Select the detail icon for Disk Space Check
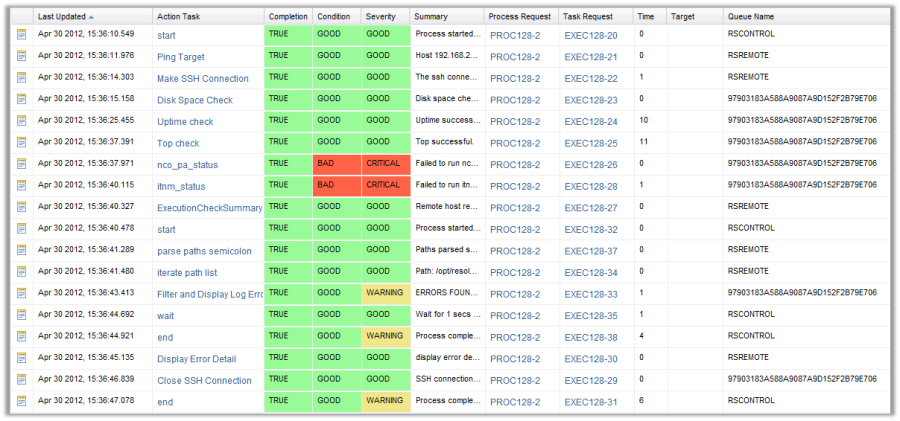900x421 pixels. pos(21,99)
